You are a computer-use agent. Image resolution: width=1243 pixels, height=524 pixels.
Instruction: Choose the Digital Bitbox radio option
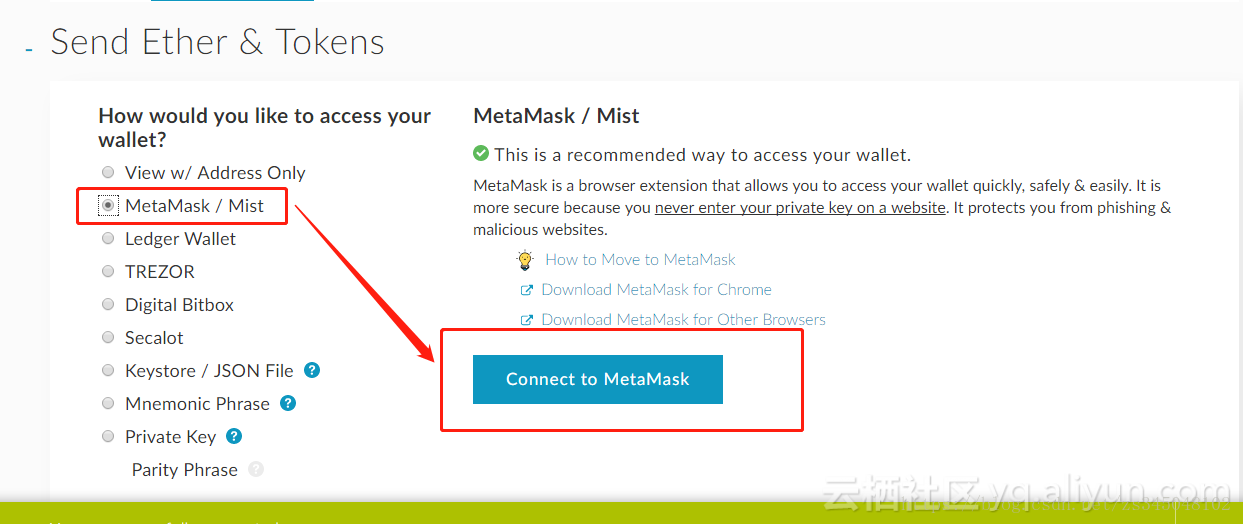108,304
